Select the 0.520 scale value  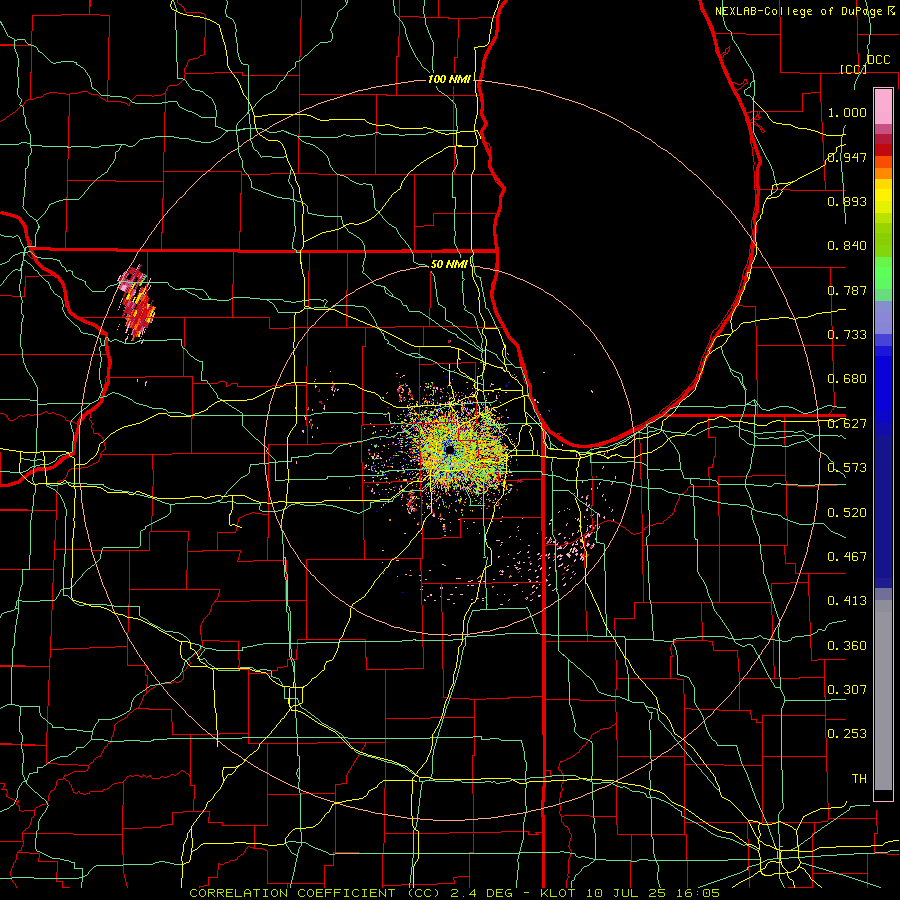(x=847, y=513)
